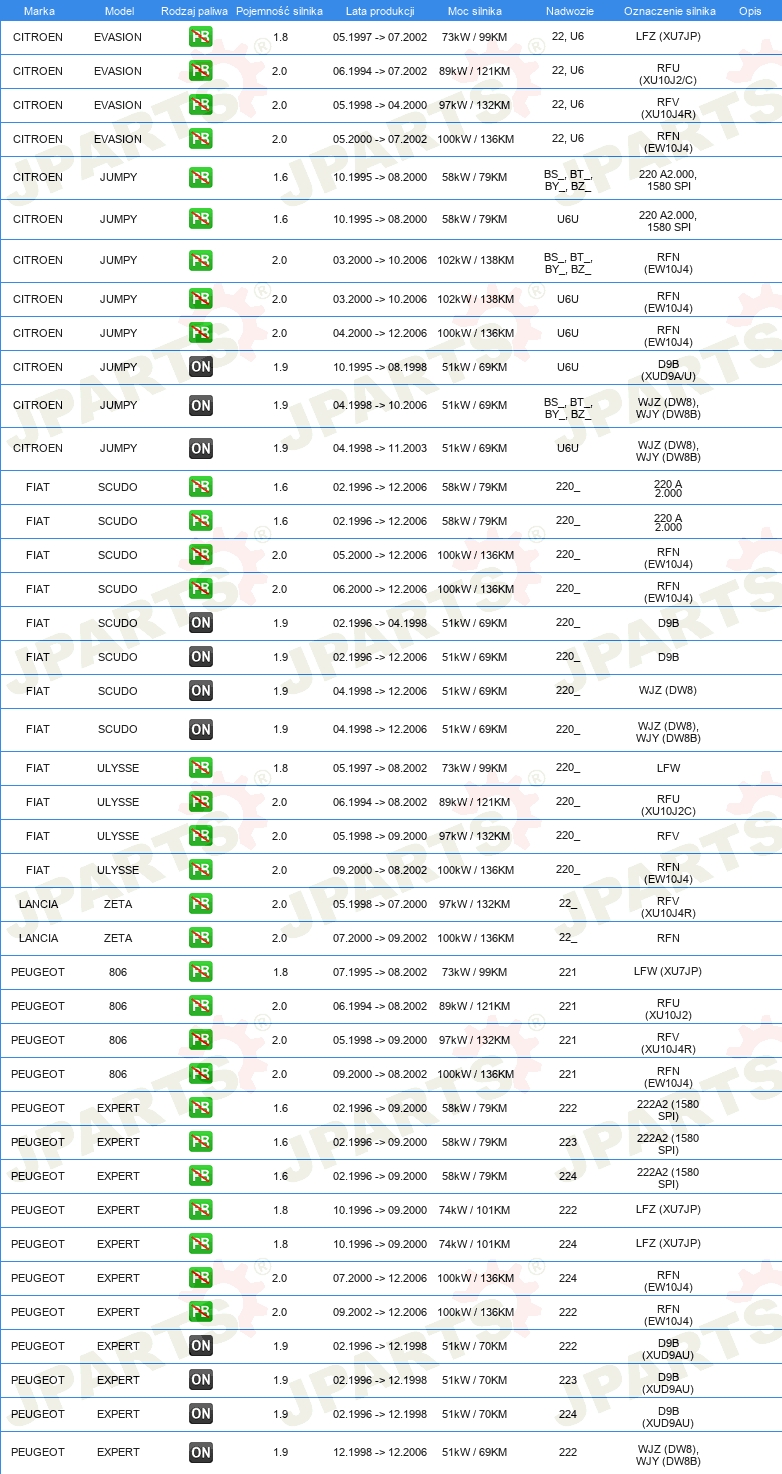Select the date '07.1995 -> 08.2002'
Screen dimensions: 782x1474
pyautogui.click(x=380, y=972)
